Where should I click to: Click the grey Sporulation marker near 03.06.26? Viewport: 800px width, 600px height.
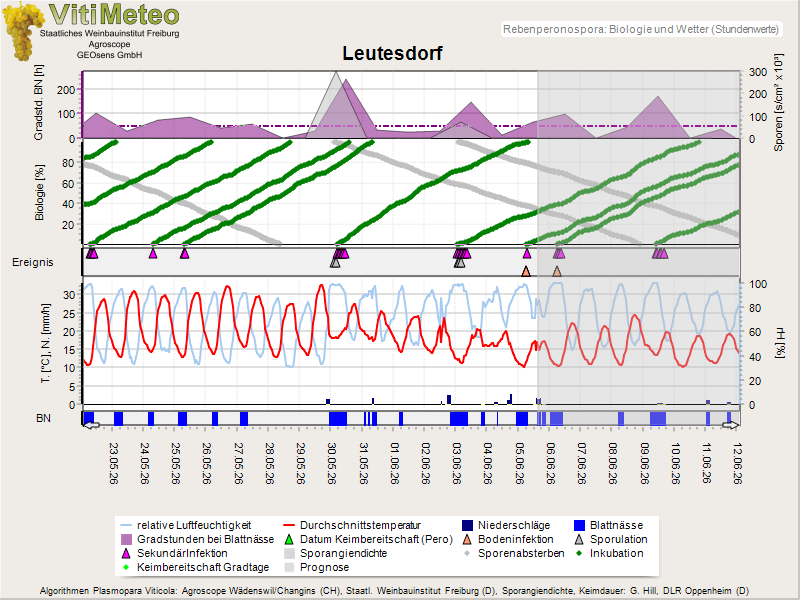click(459, 263)
